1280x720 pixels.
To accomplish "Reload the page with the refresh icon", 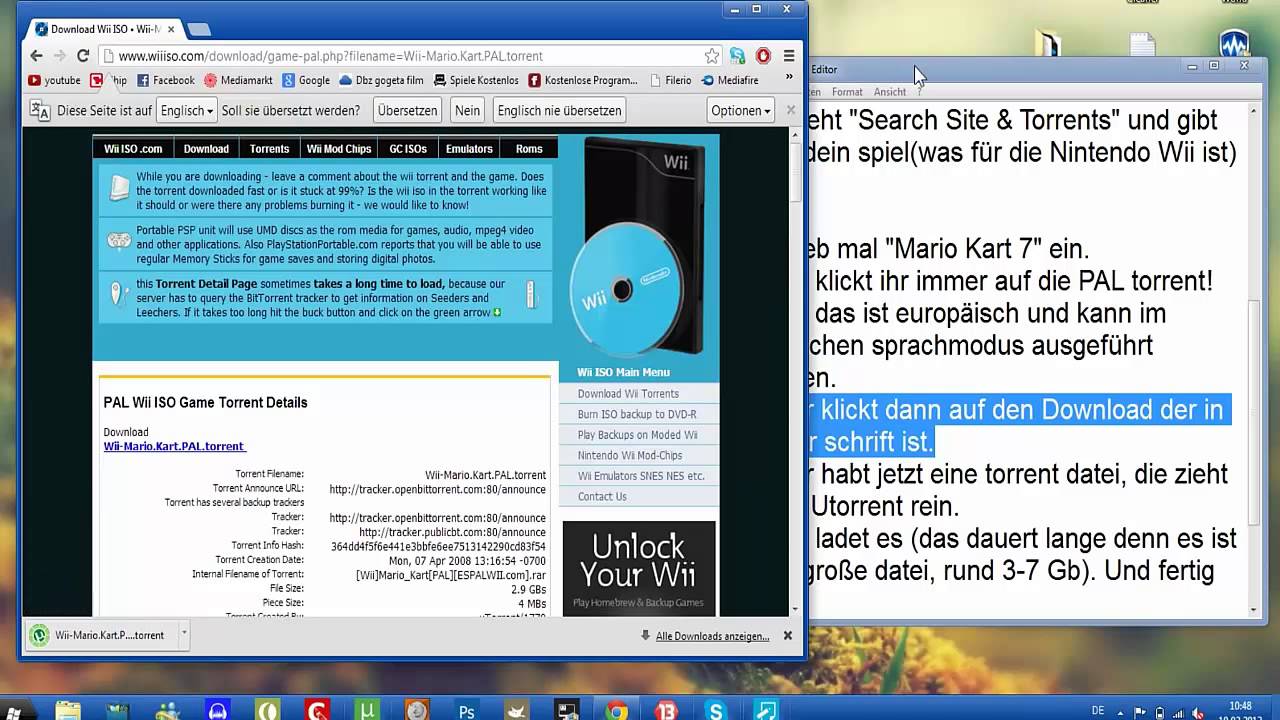I will (x=83, y=56).
